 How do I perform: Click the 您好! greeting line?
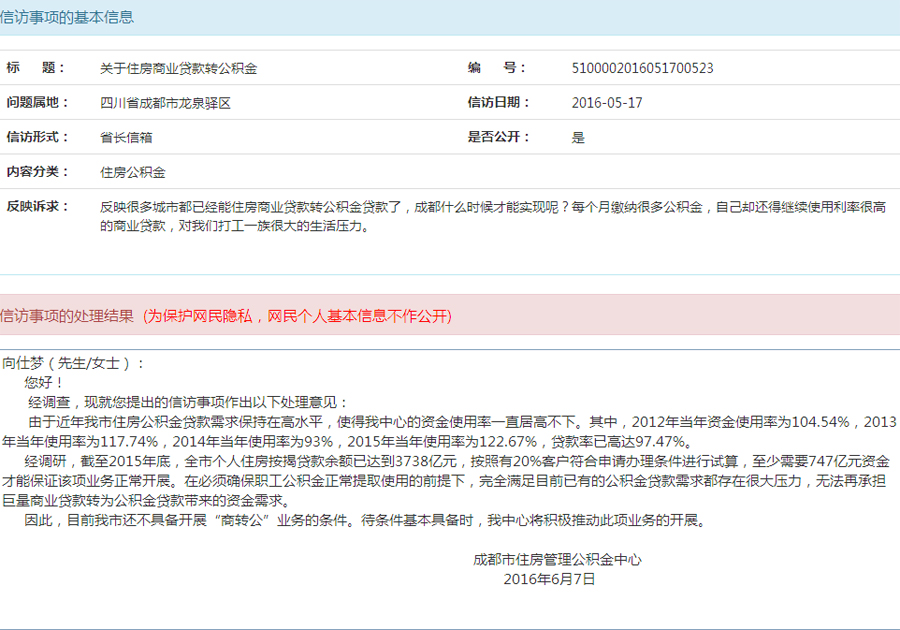44,382
